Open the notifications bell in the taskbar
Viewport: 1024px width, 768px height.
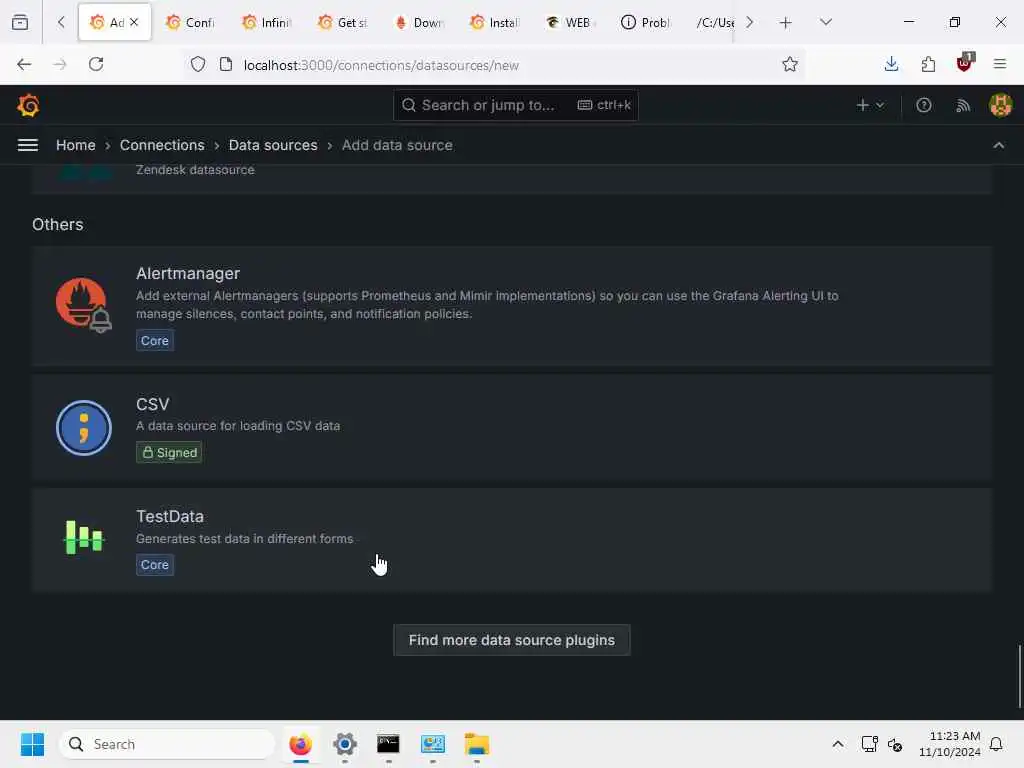pyautogui.click(x=996, y=744)
